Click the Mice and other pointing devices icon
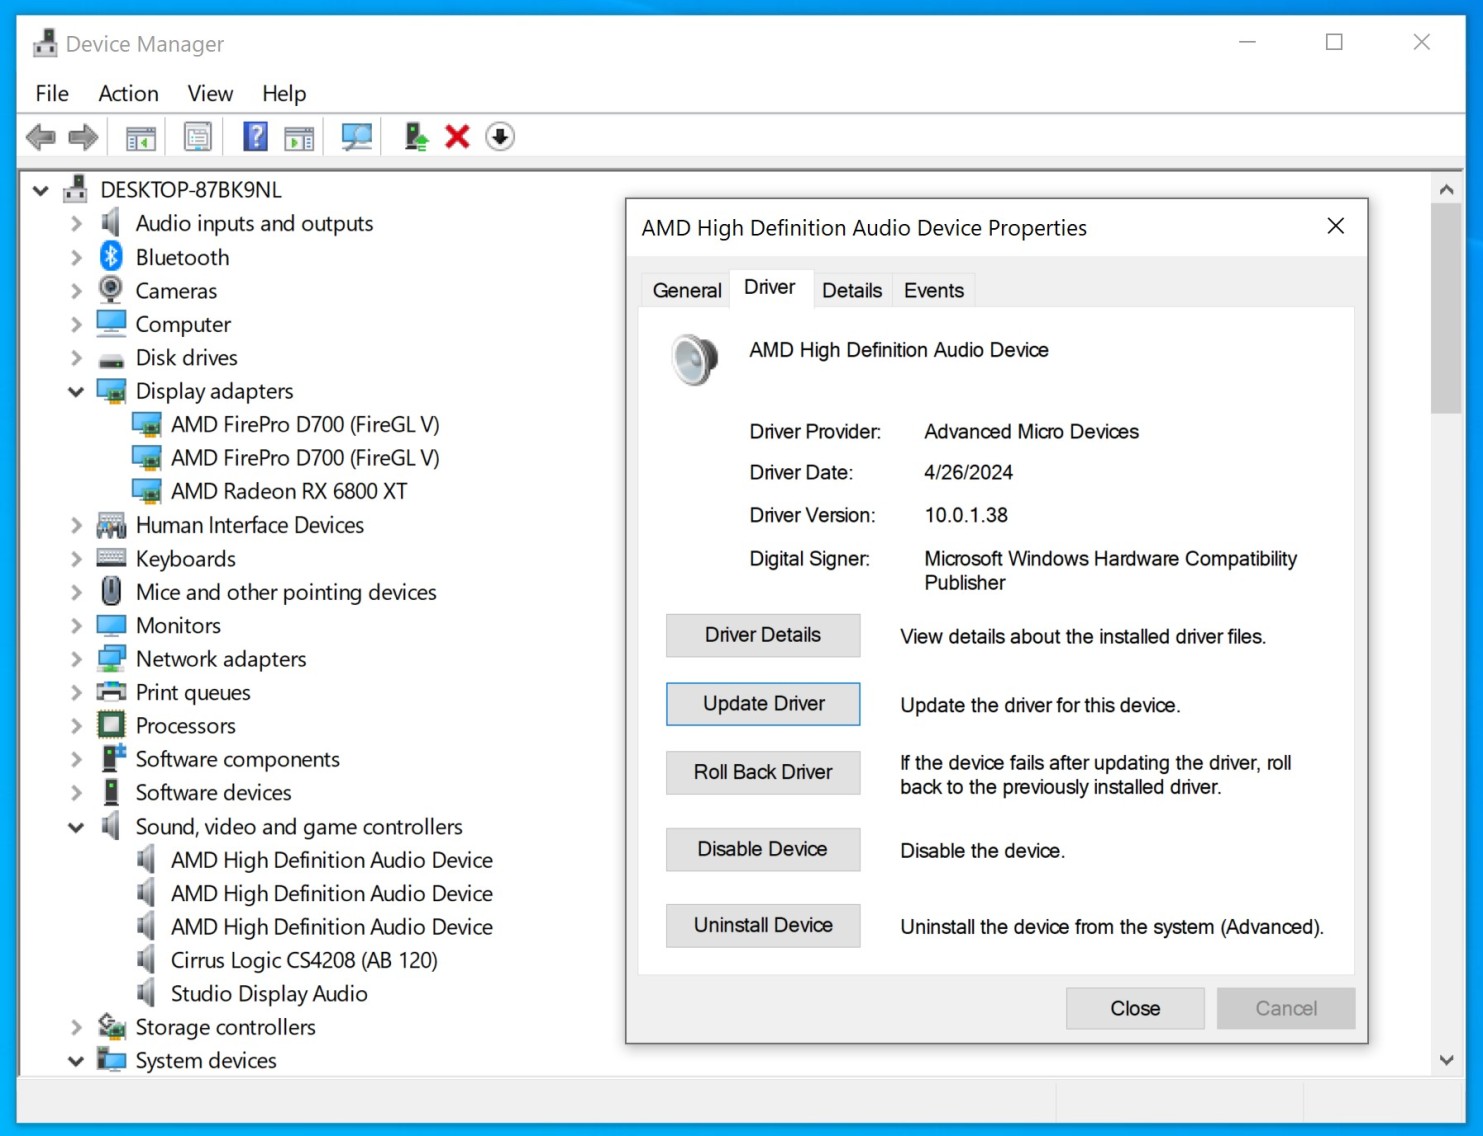The width and height of the screenshot is (1483, 1136). [111, 591]
